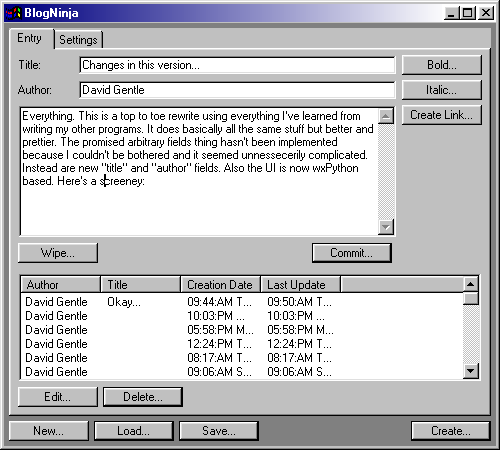The image size is (500, 450).
Task: Click the entries list scroll down arrow
Action: point(471,371)
